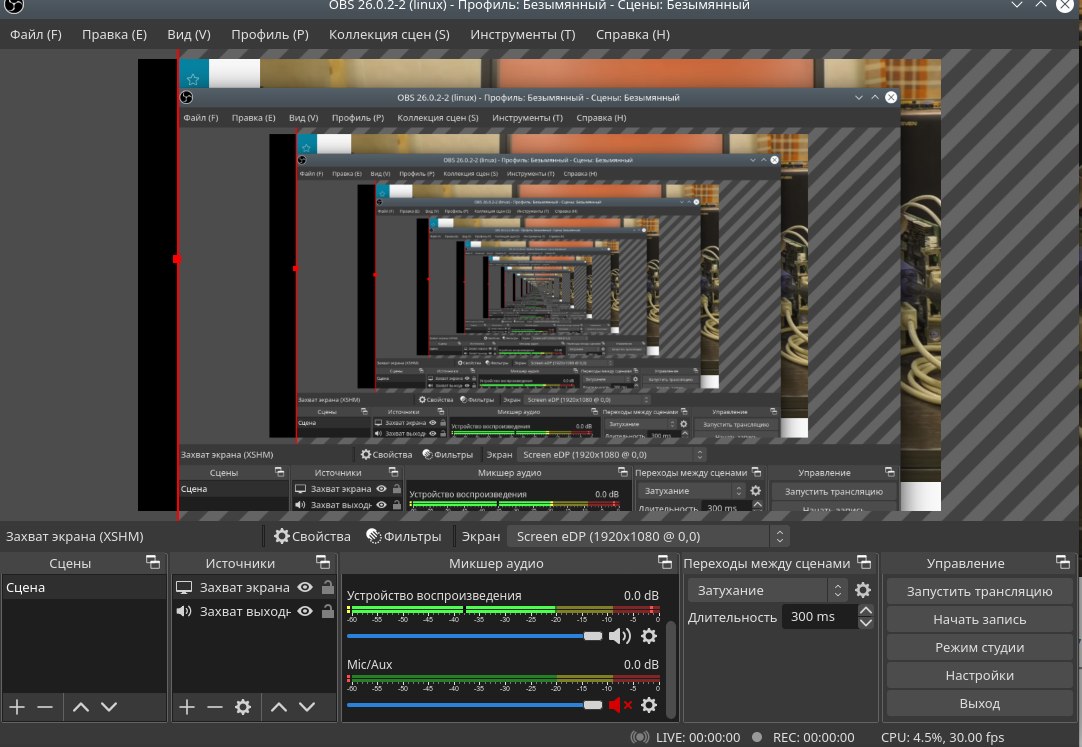Screen dimensions: 1082x747
Task: Open the Затухание transition dropdown
Action: pos(767,590)
